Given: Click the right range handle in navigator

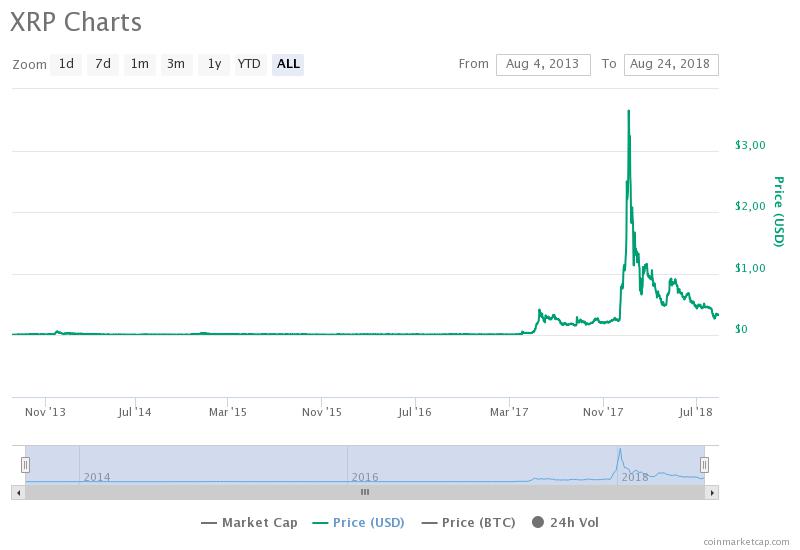Looking at the screenshot, I should (704, 465).
